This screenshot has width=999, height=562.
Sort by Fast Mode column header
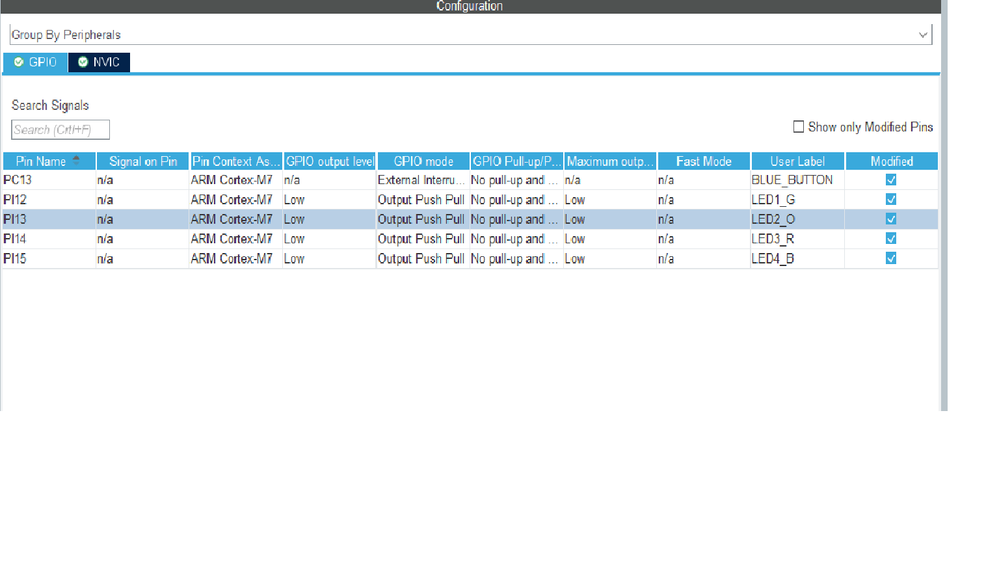pyautogui.click(x=704, y=161)
